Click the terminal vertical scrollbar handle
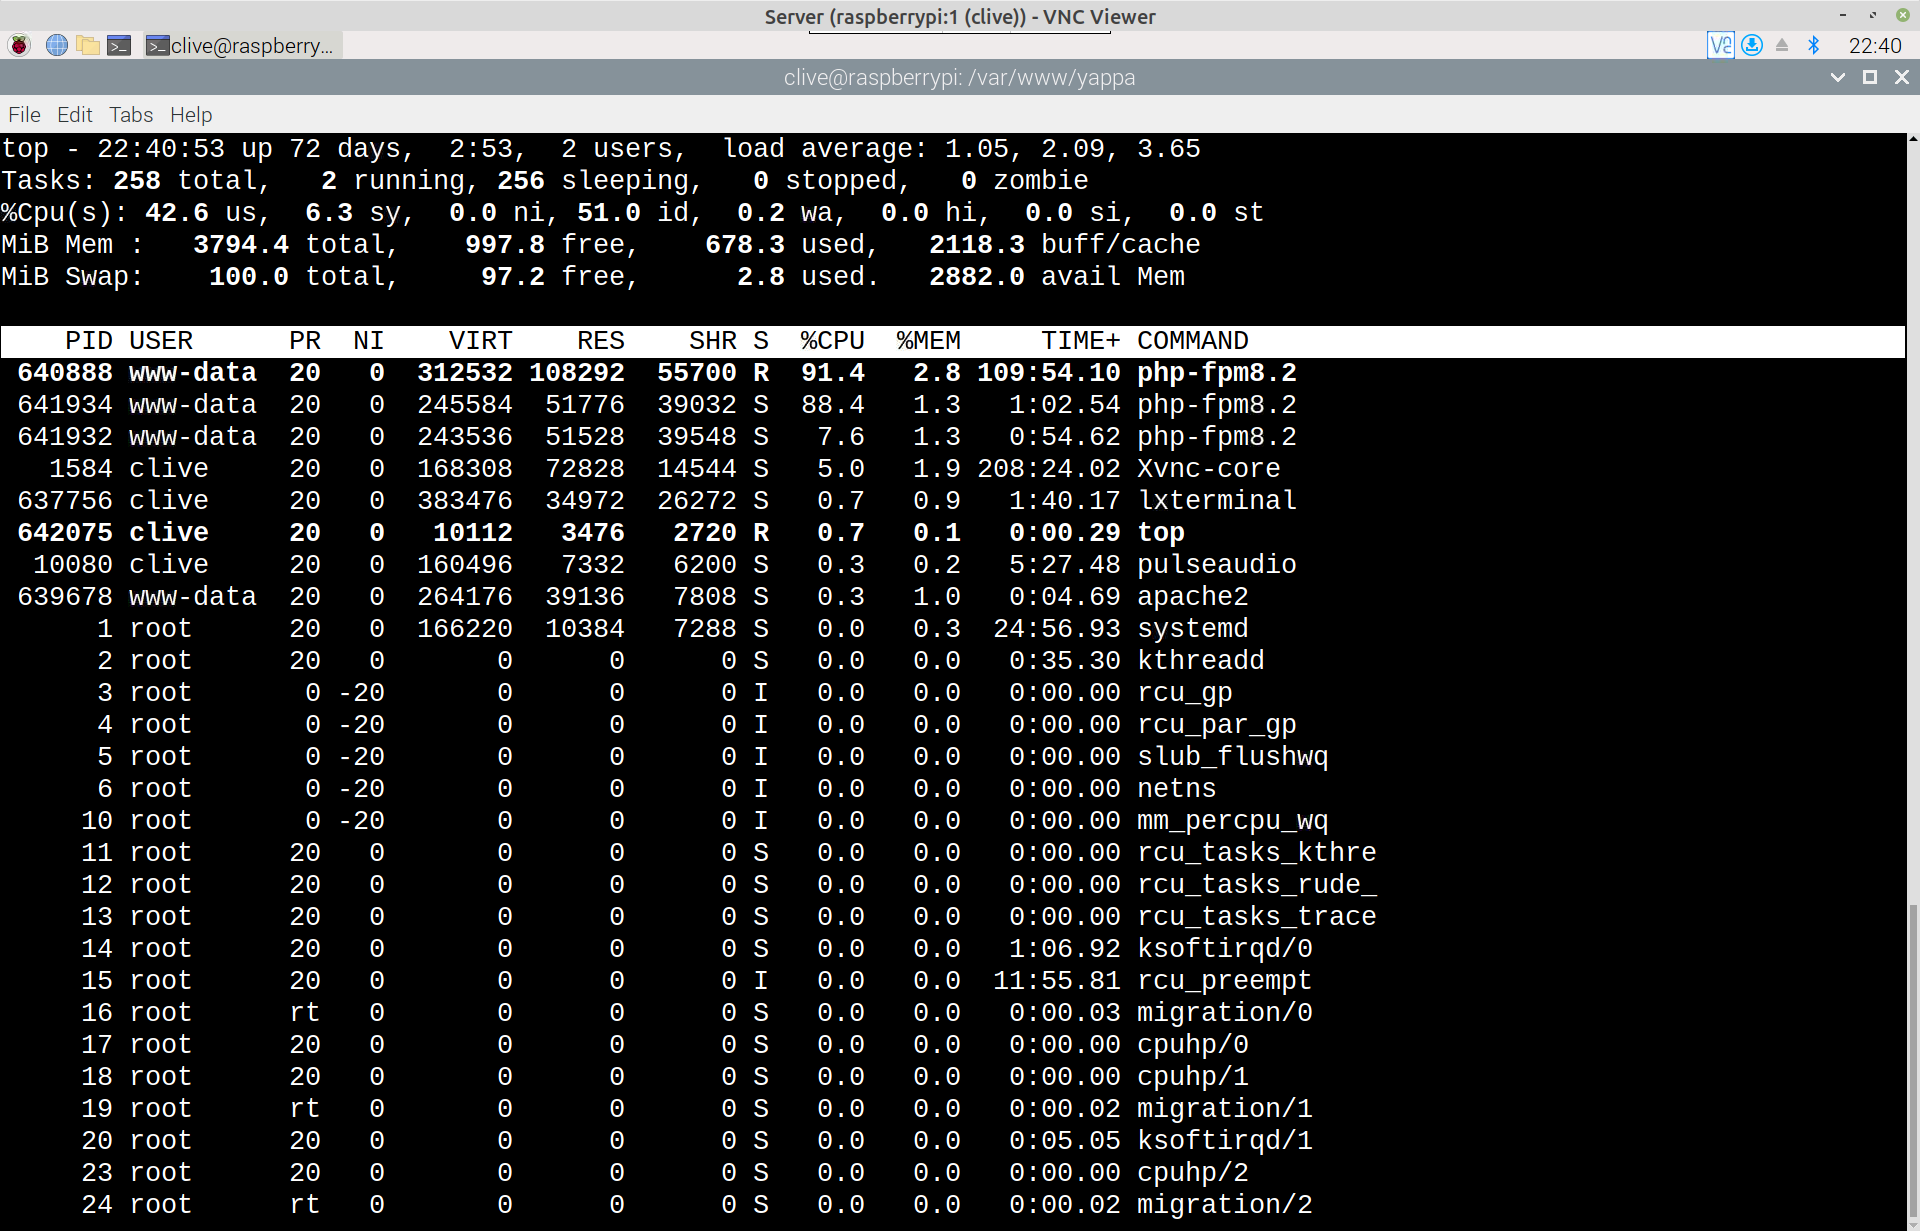 click(1912, 1060)
